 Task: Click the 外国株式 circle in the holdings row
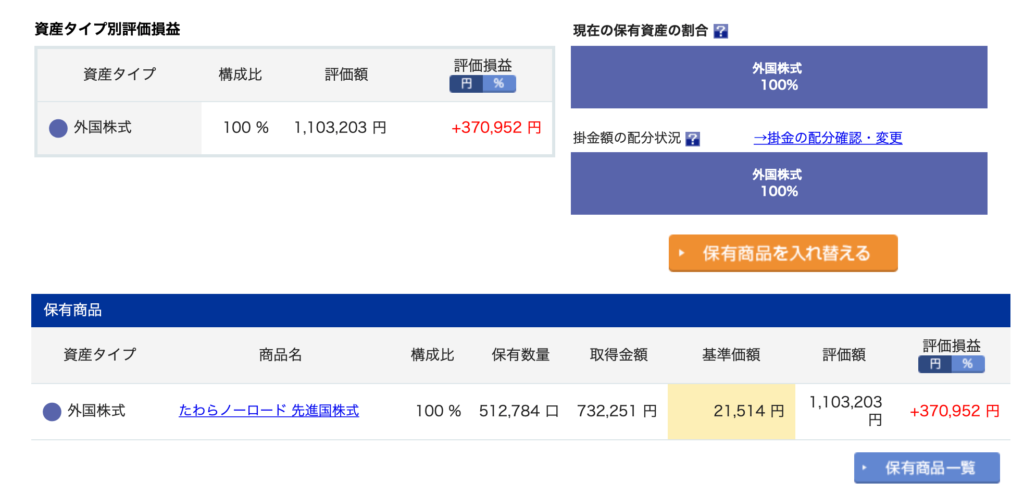(x=52, y=412)
